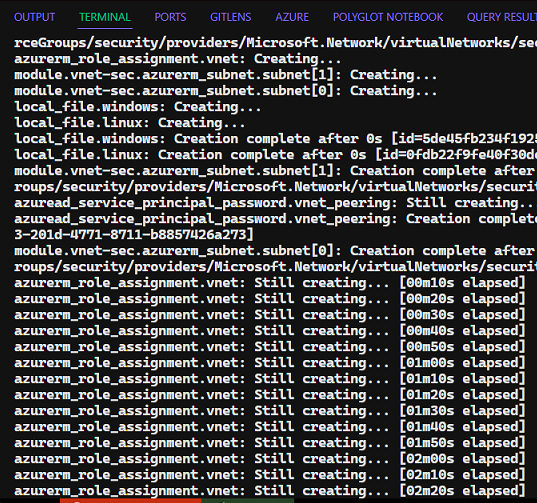Viewport: 537px width, 503px height.
Task: Click the role_assignment line with 01m40s elapsed
Action: [x=270, y=427]
